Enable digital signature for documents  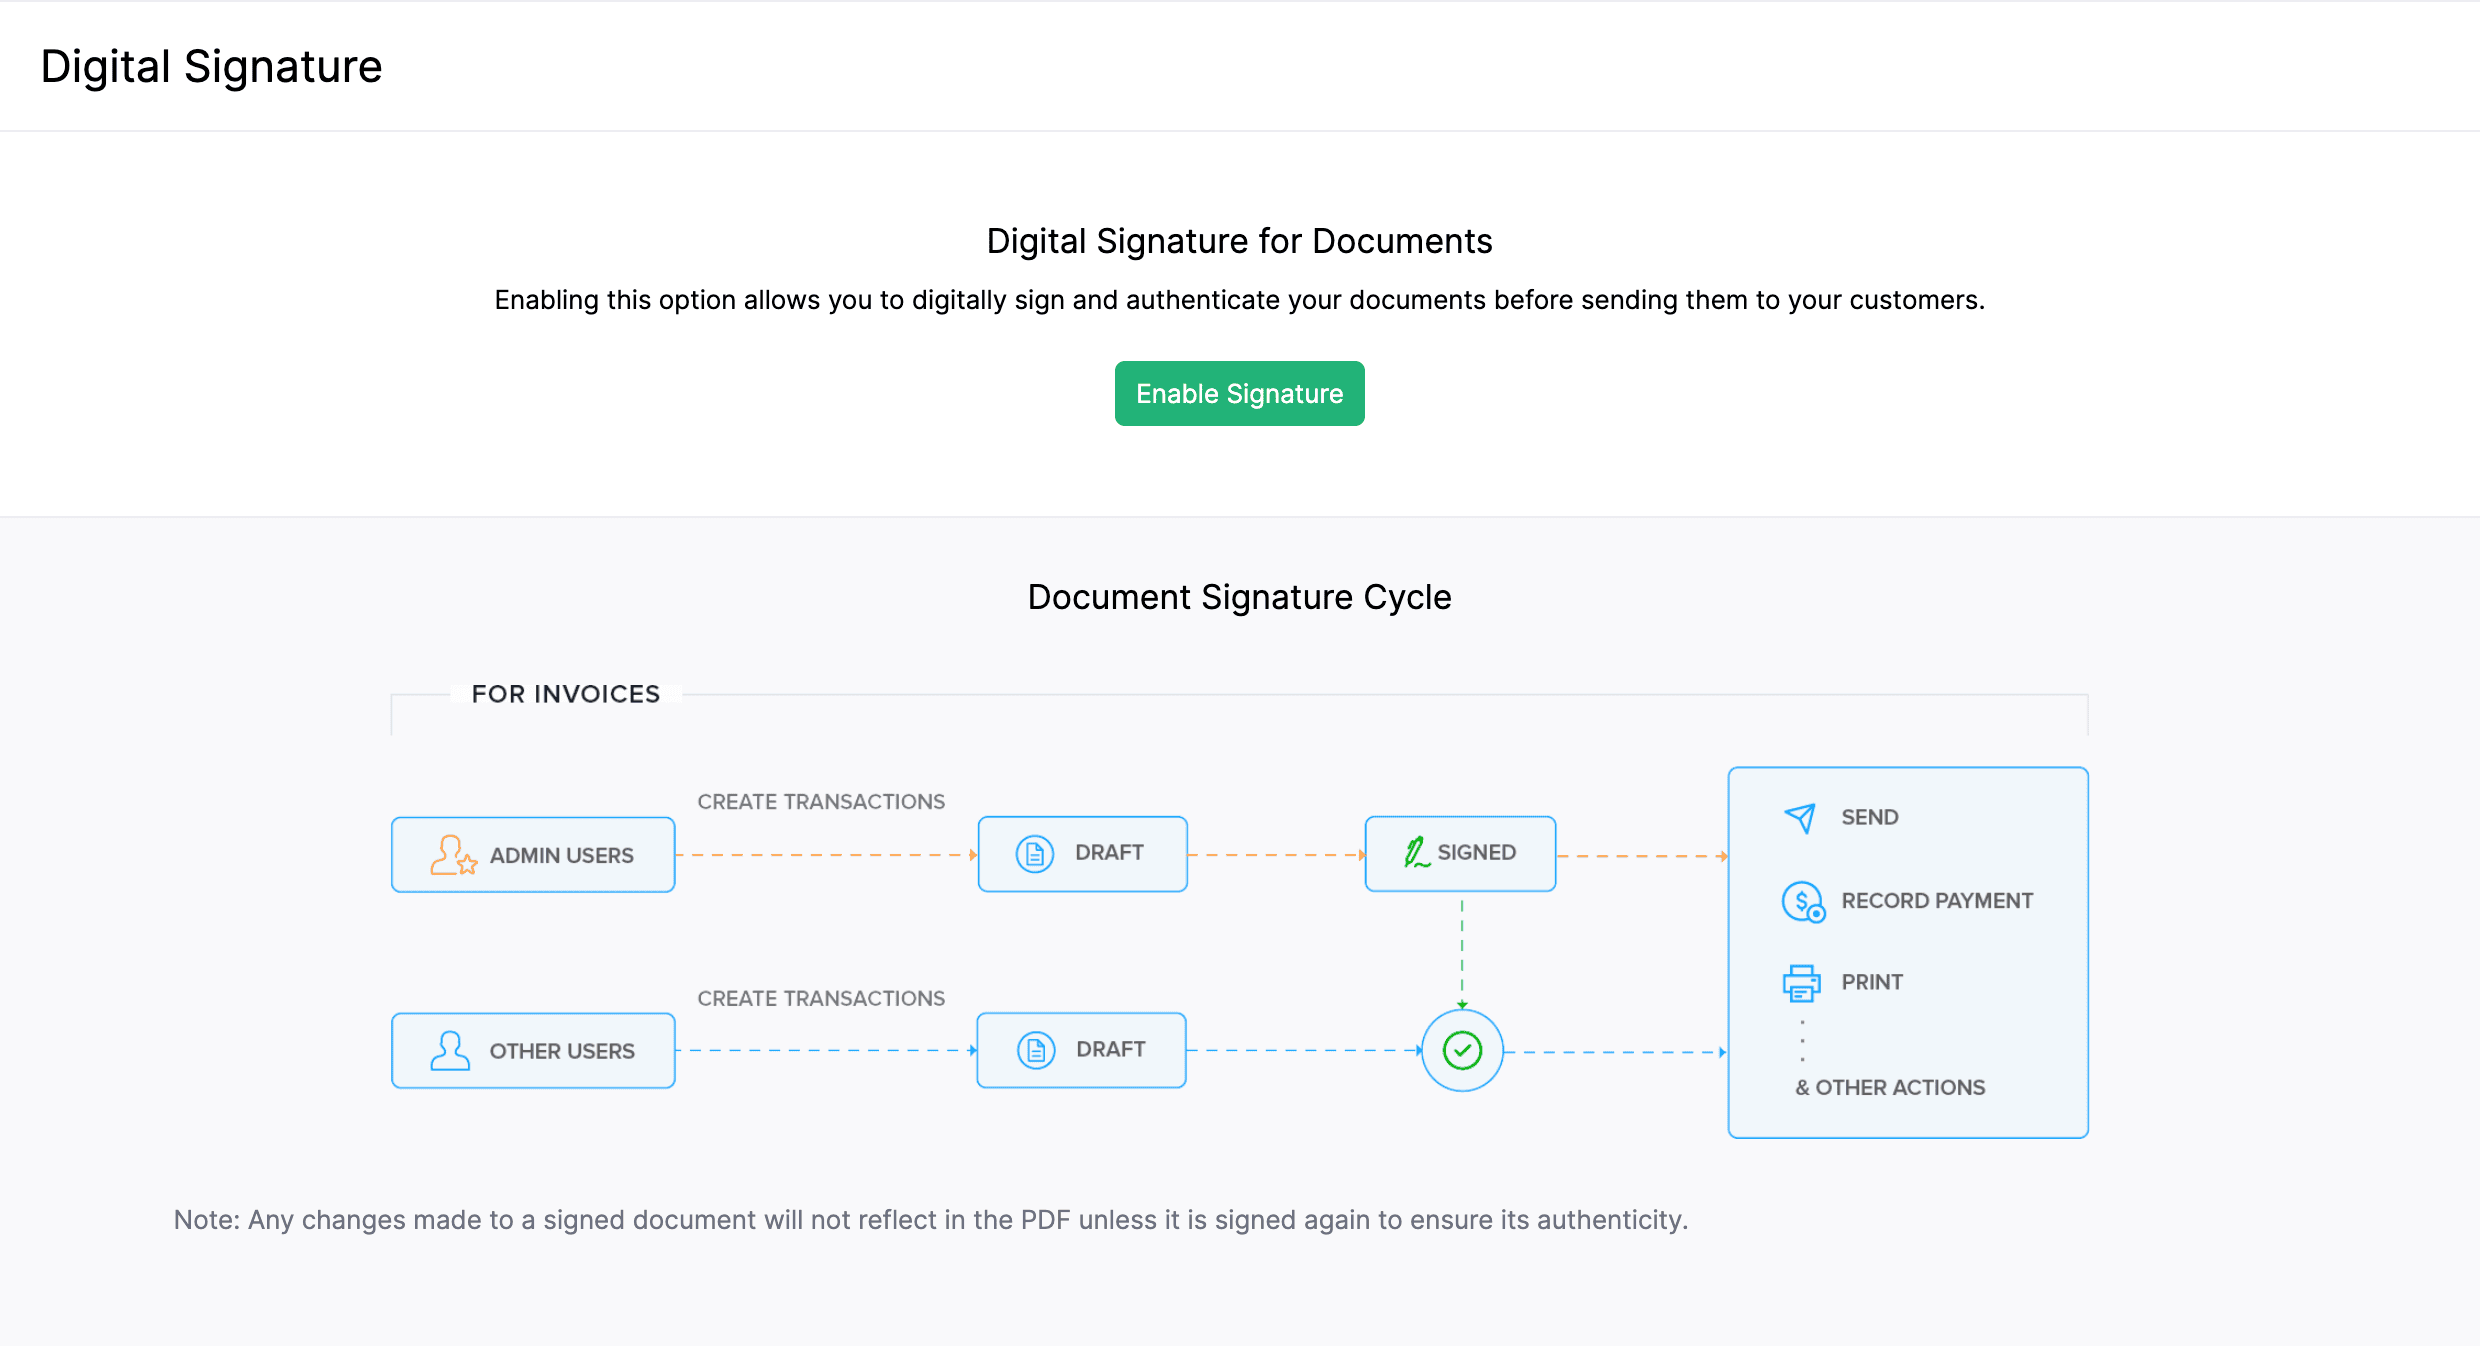coord(1239,393)
